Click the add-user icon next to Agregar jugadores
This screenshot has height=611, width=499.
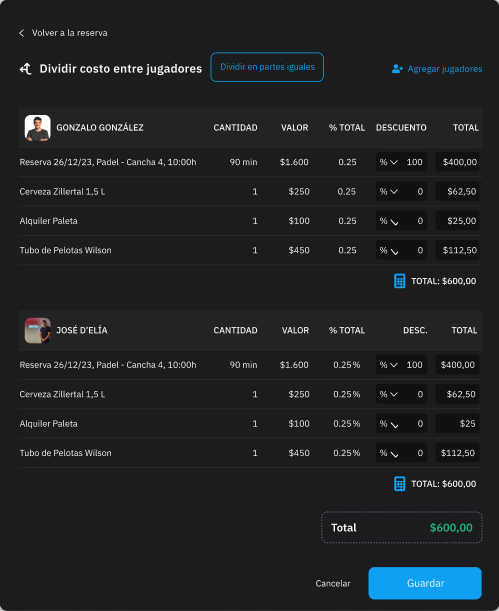(x=397, y=69)
